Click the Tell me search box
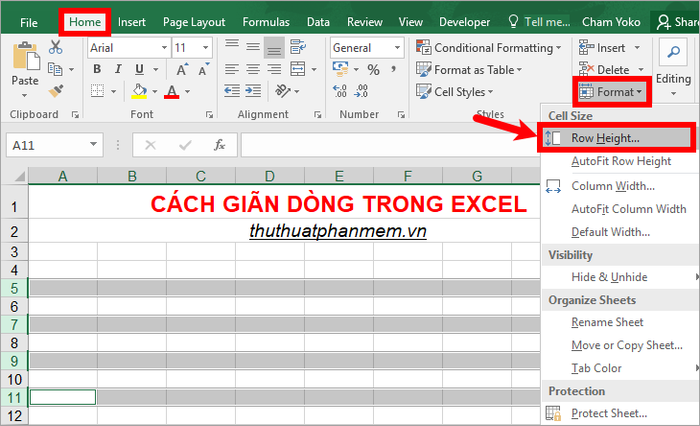The height and width of the screenshot is (426, 700). click(x=539, y=22)
